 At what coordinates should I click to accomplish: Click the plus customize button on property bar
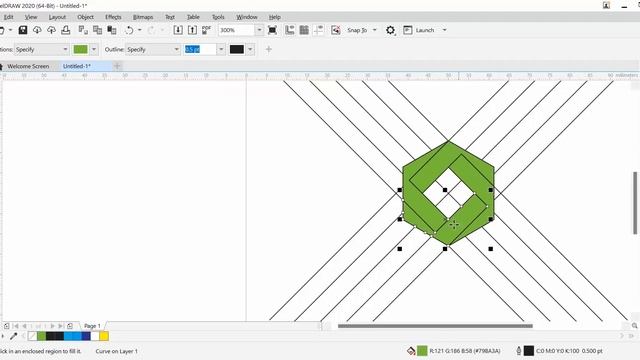(269, 49)
